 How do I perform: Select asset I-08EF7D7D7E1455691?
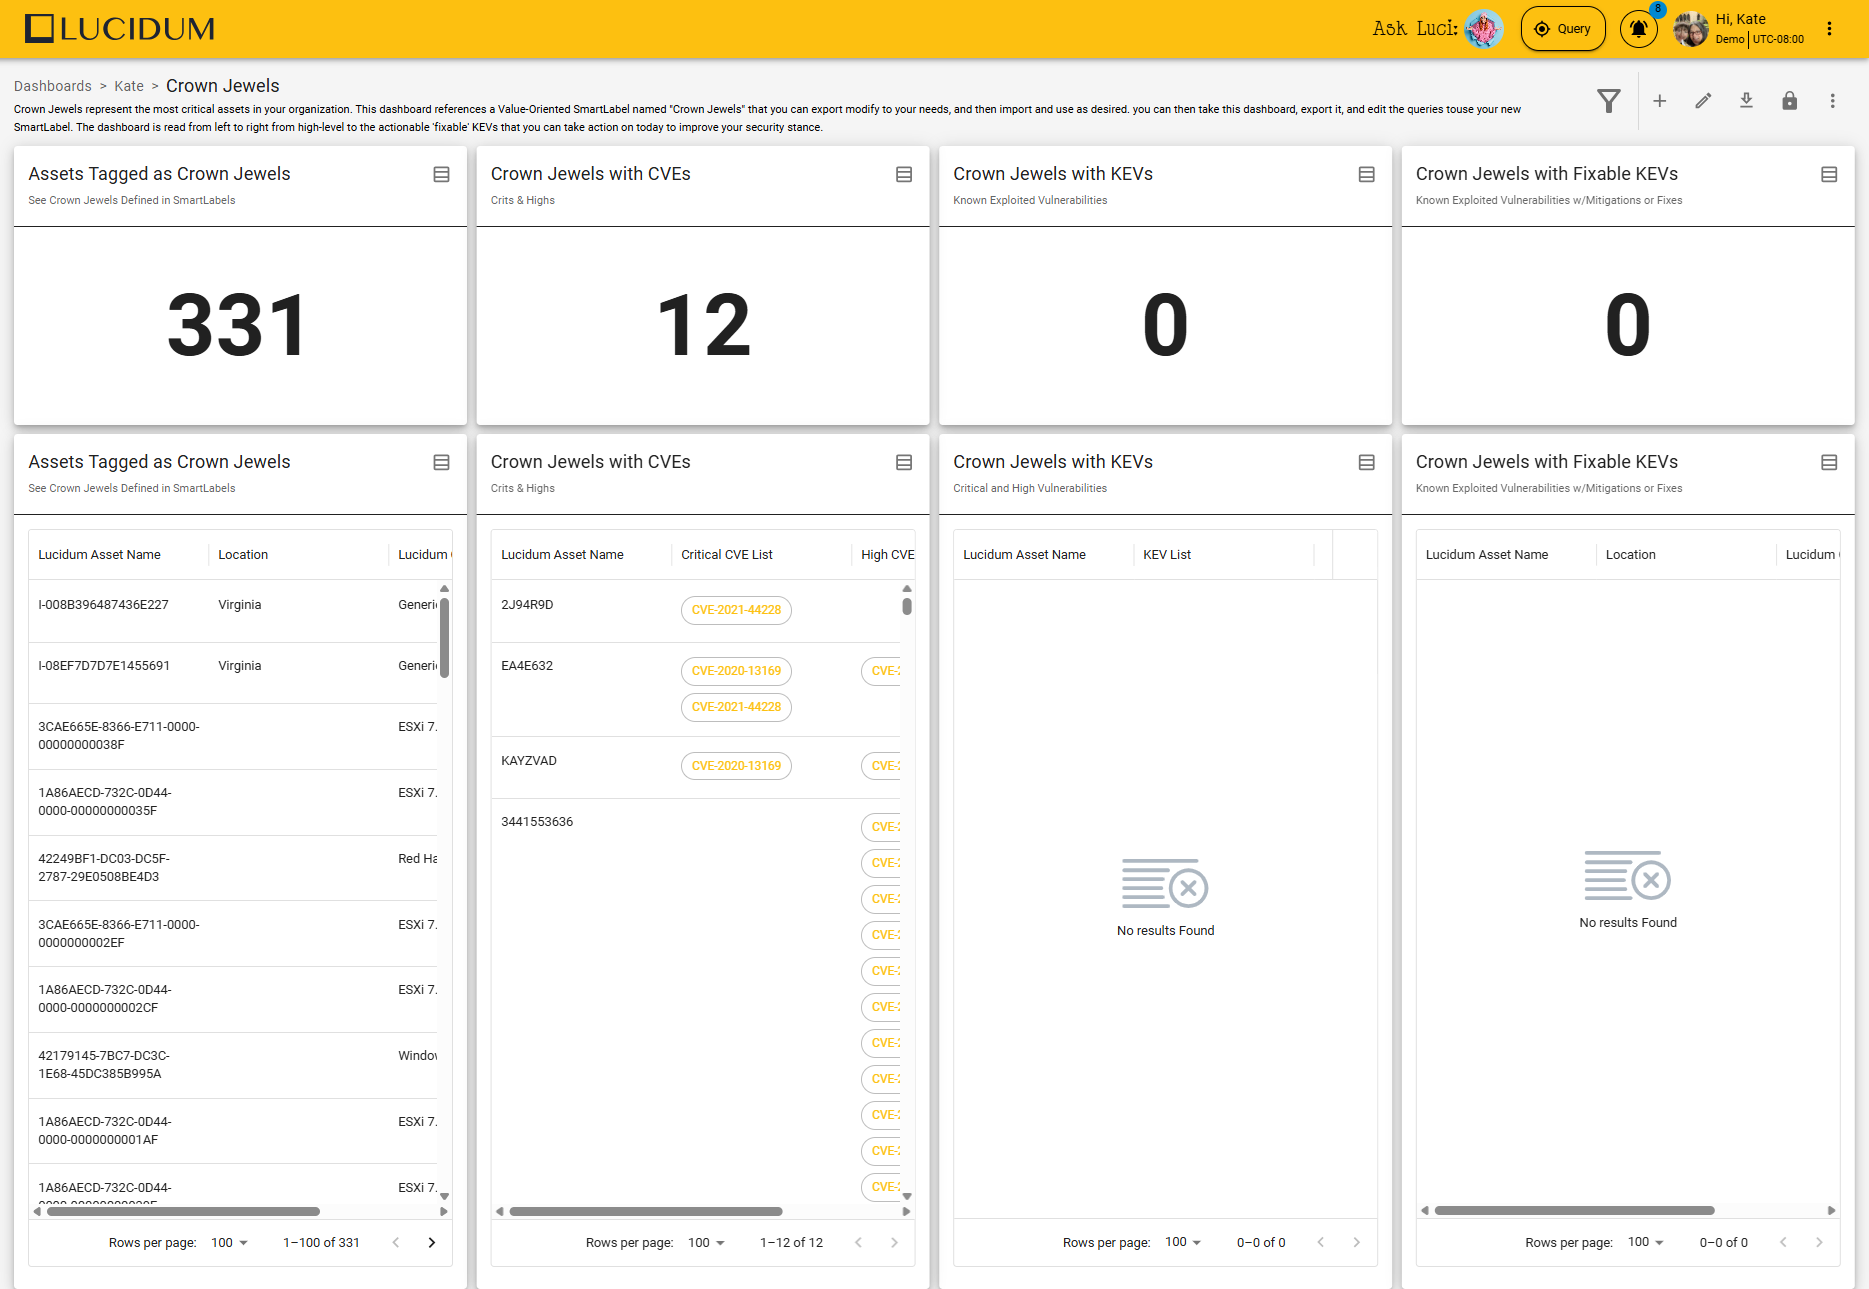[x=104, y=666]
